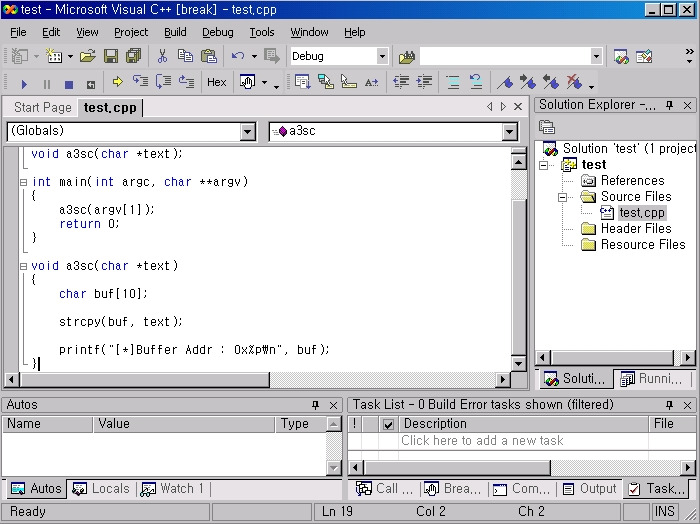Screen dimensions: 700x524
Task: Click the editor vertical scrollbar down arrow
Action: (x=518, y=364)
